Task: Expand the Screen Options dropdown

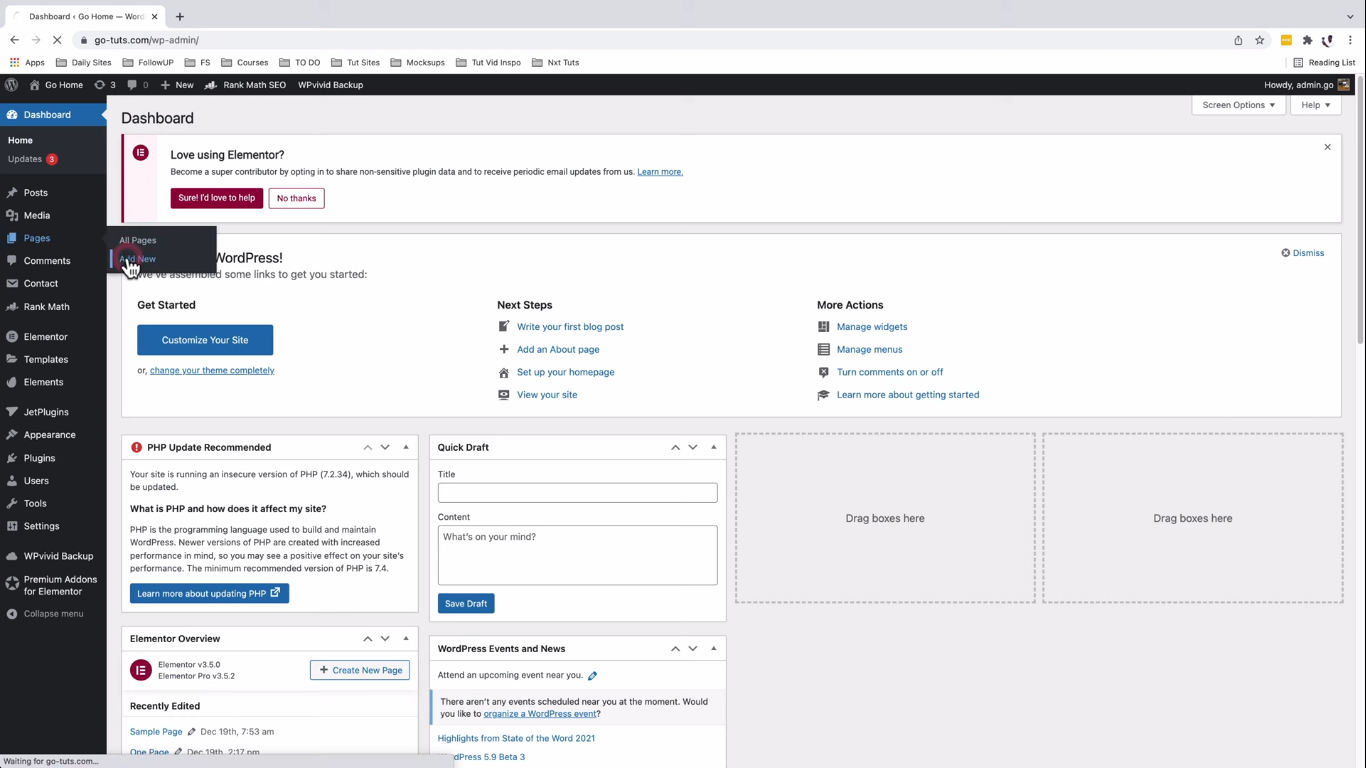Action: coord(1238,105)
